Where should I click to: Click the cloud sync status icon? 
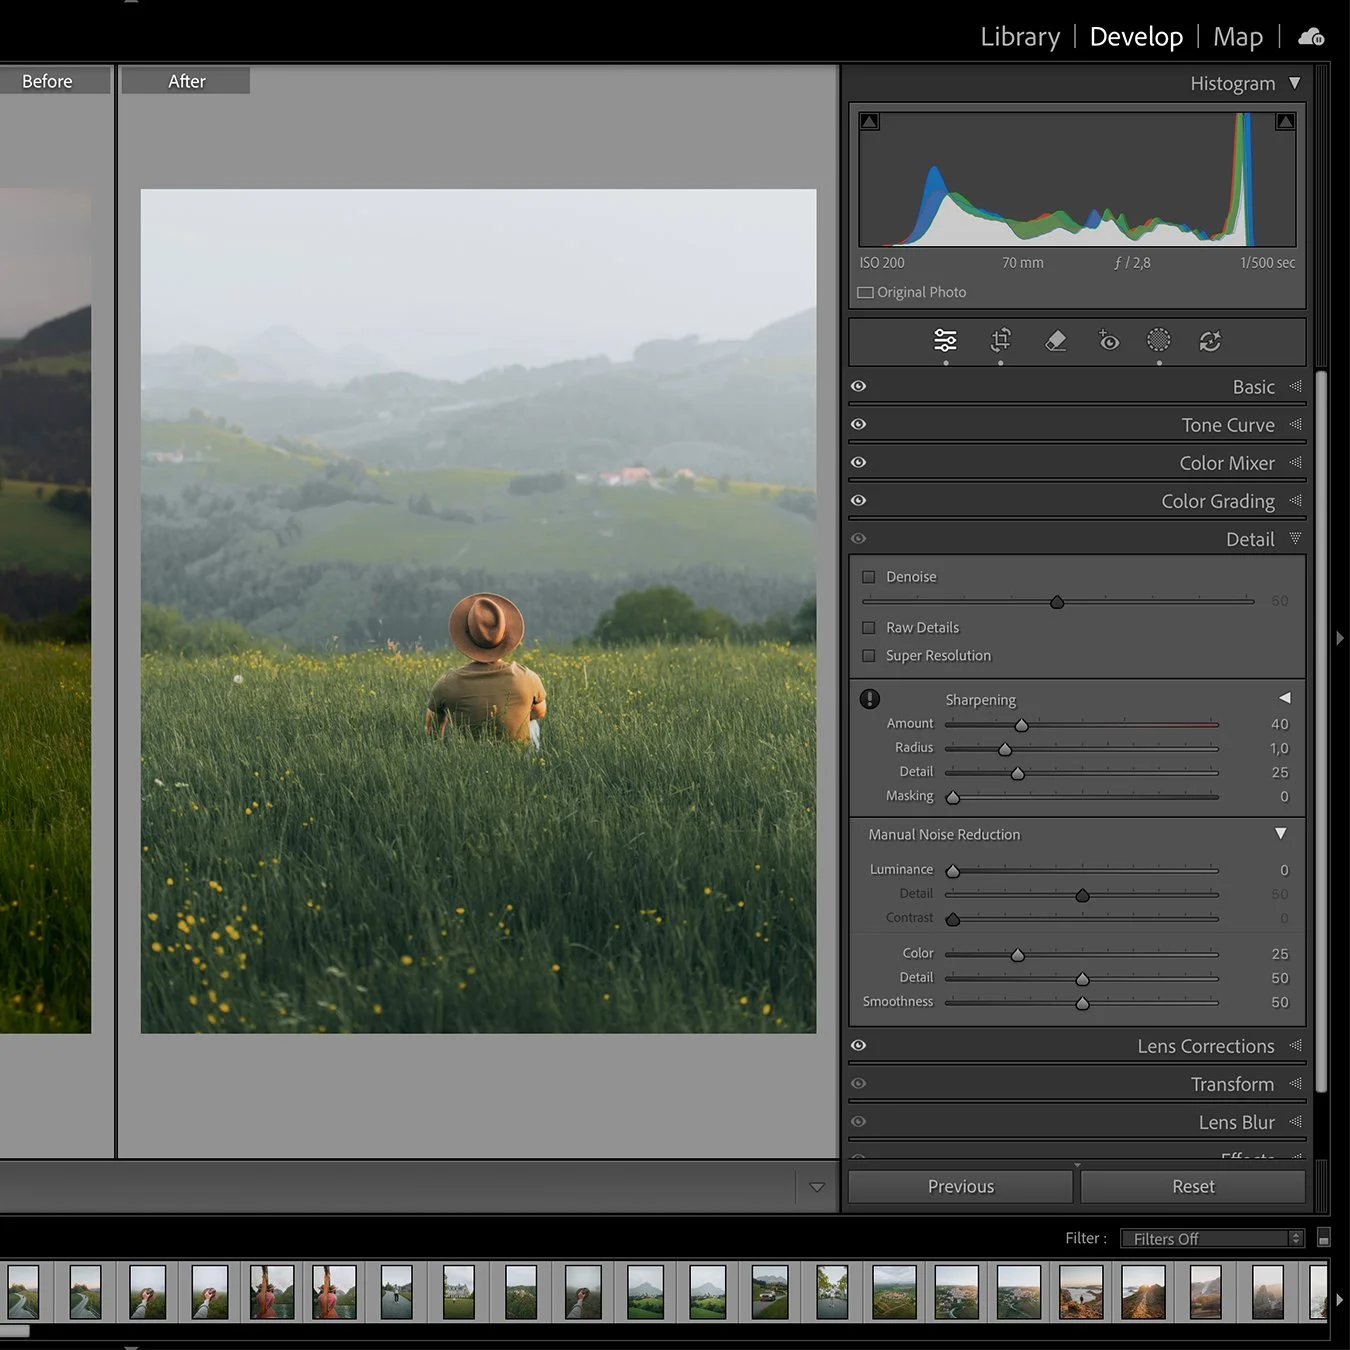1311,37
